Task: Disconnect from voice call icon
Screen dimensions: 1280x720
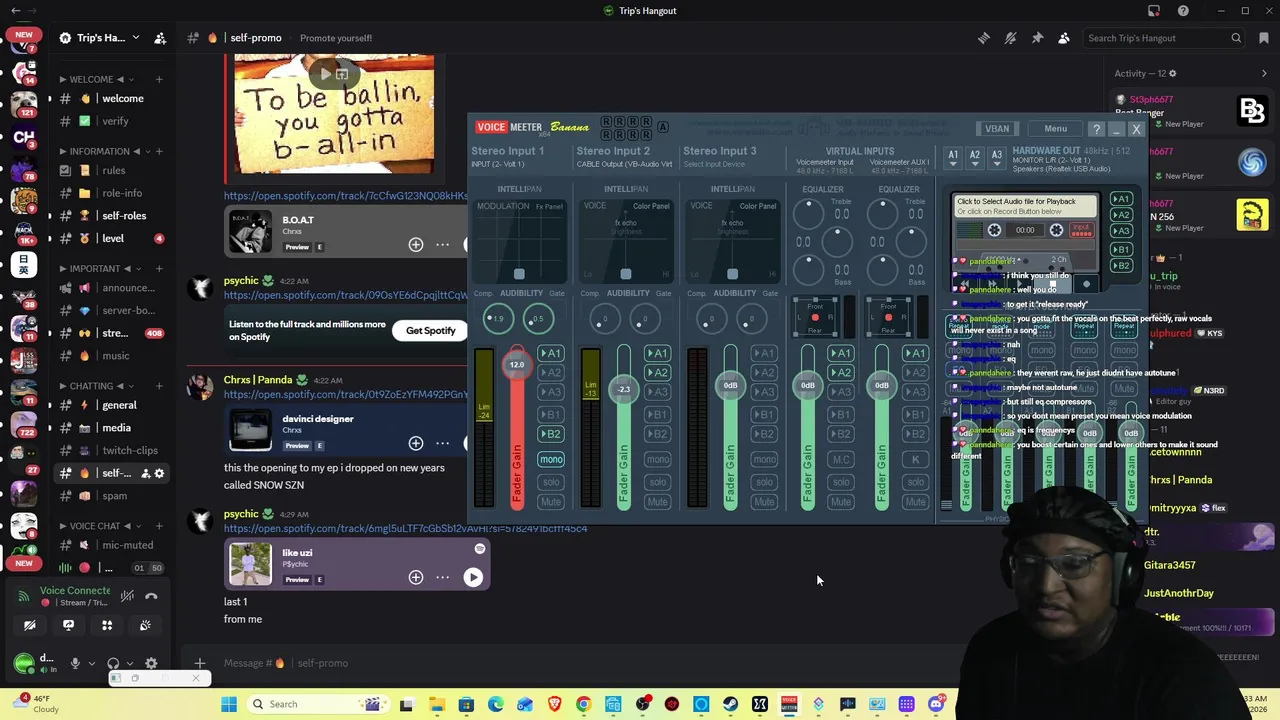Action: (x=151, y=596)
